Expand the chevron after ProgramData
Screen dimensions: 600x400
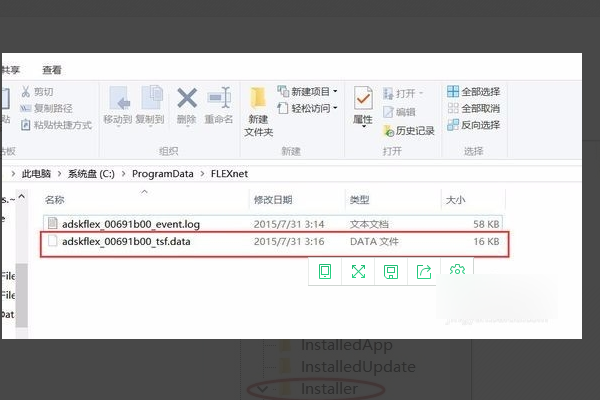202,174
